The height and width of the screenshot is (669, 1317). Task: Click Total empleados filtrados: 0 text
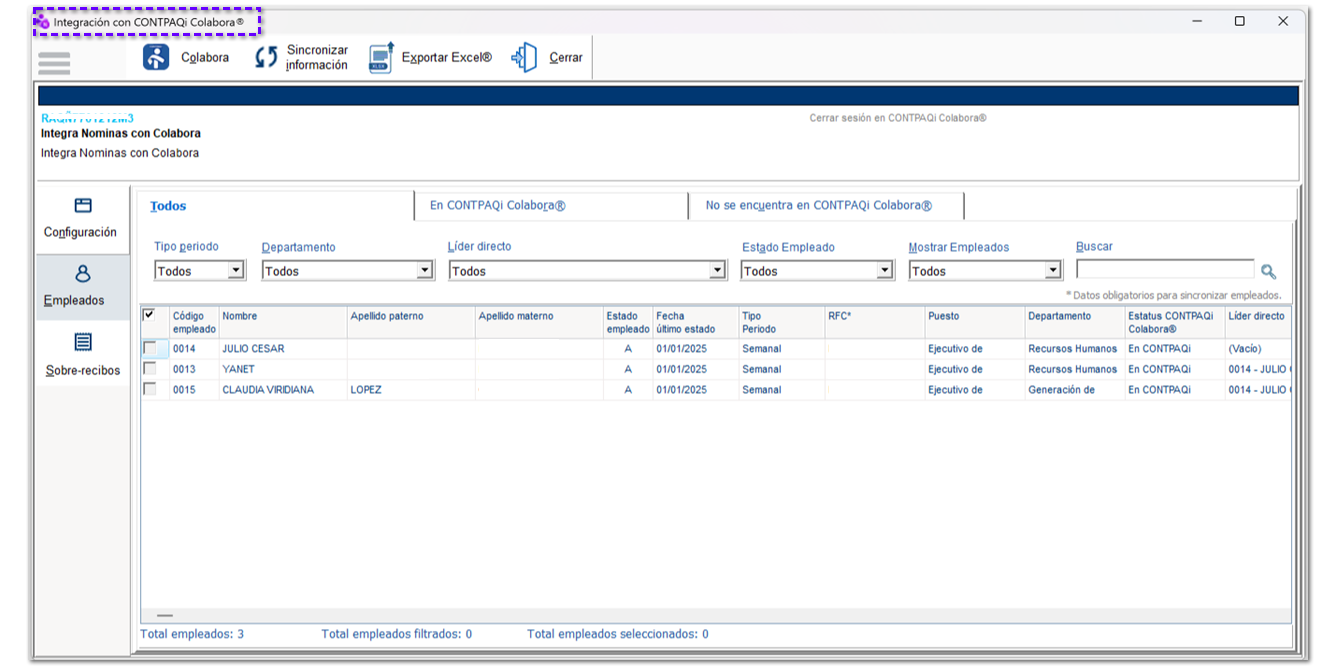tap(397, 634)
